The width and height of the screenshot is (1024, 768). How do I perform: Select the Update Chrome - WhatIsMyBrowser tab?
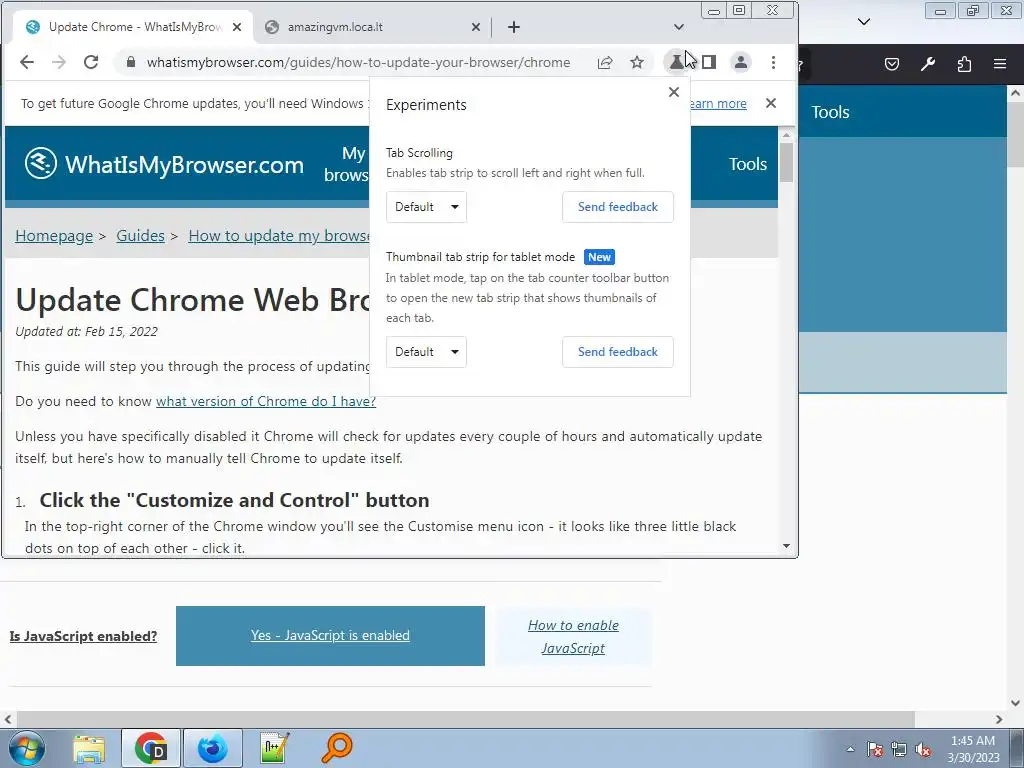click(x=134, y=27)
